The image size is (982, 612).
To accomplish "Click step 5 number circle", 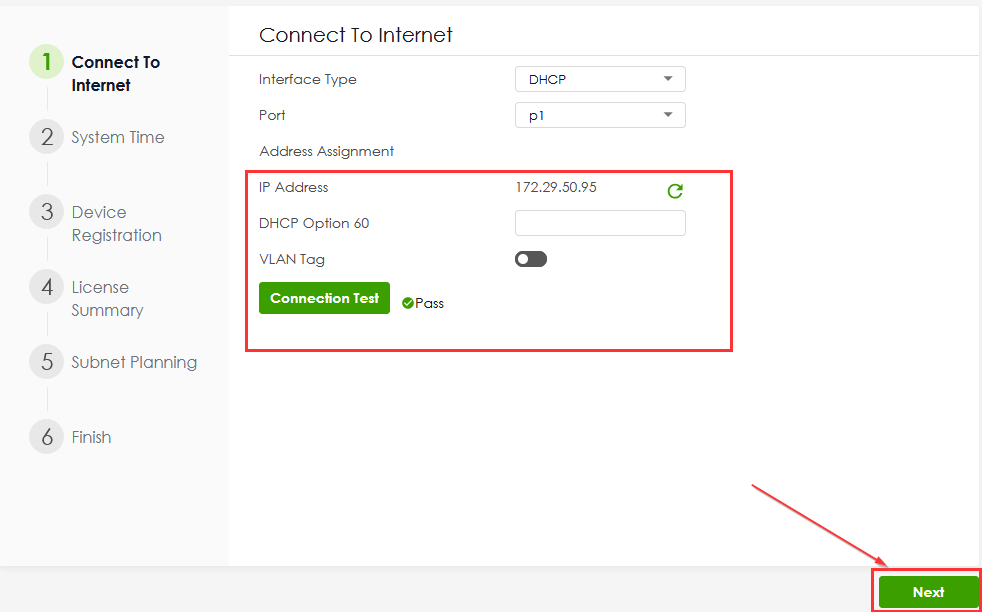I will tap(47, 362).
